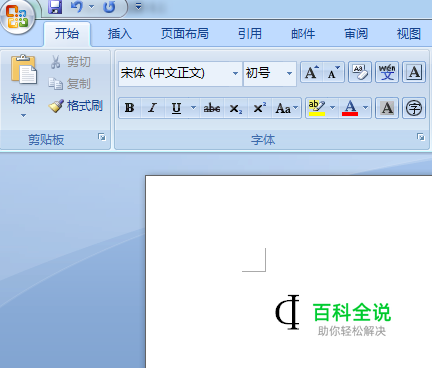The image size is (432, 368).
Task: Open the 页面布局 tab
Action: [185, 34]
